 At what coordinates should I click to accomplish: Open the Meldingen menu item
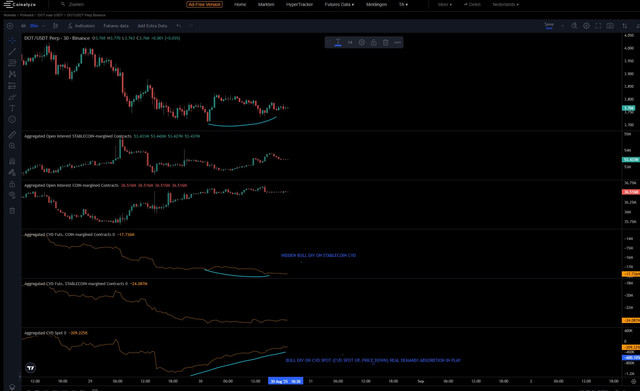[x=376, y=4]
